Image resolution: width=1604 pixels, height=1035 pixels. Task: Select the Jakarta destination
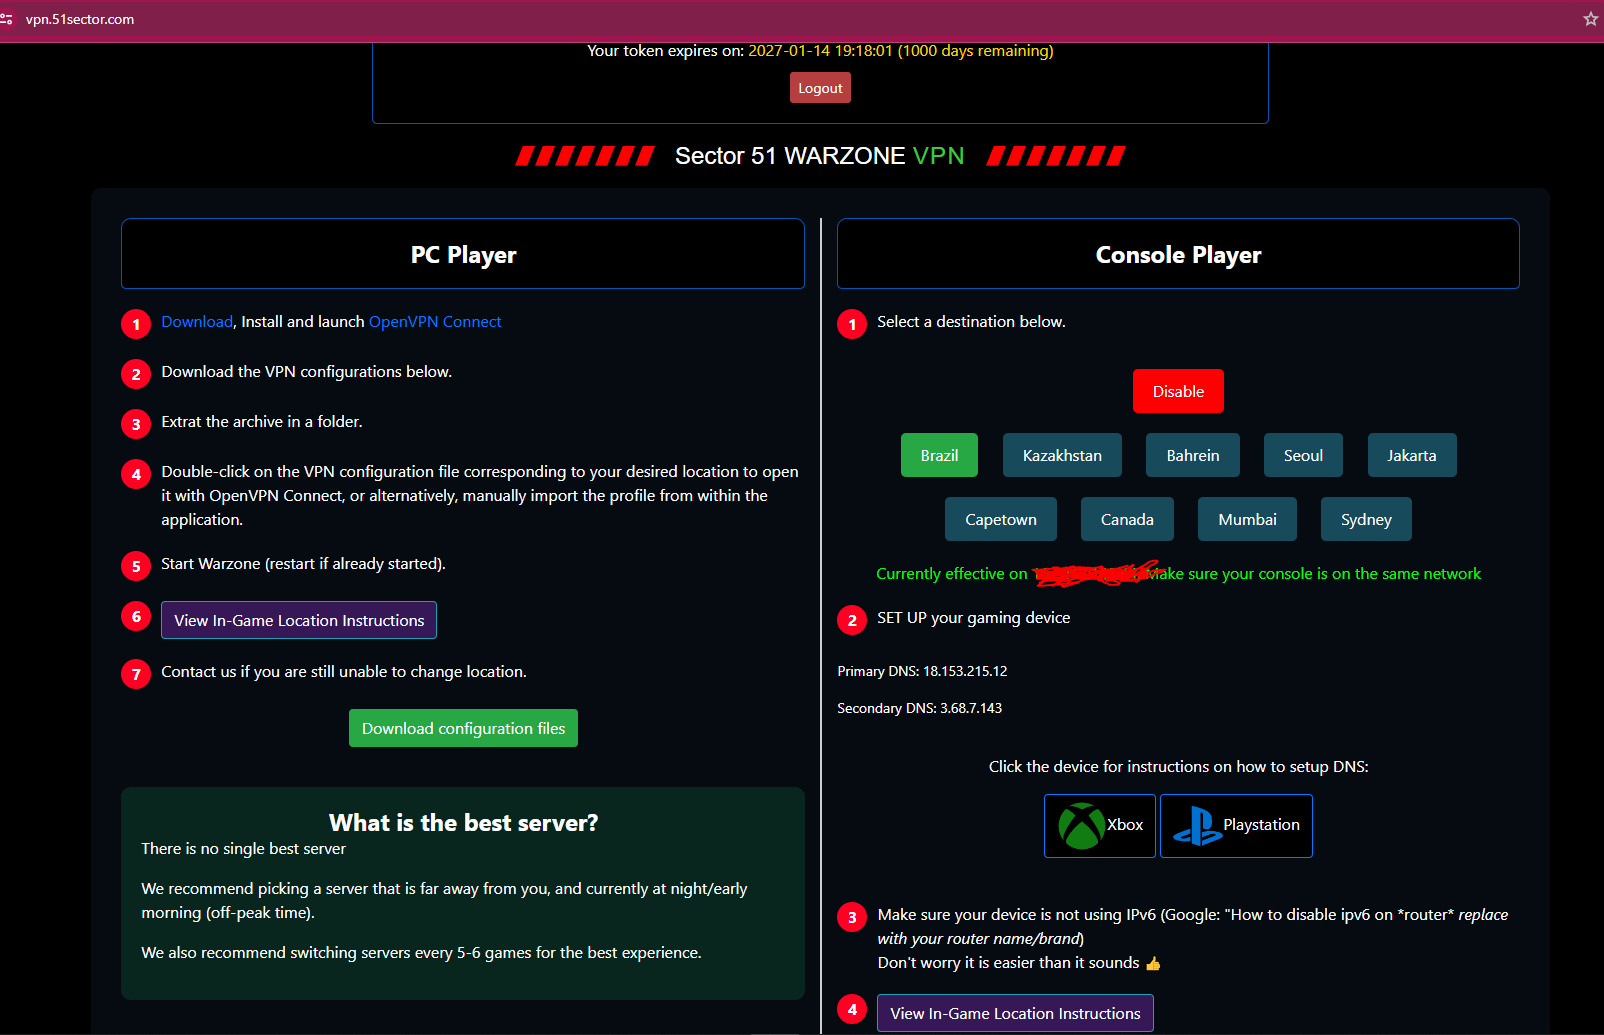pos(1412,455)
